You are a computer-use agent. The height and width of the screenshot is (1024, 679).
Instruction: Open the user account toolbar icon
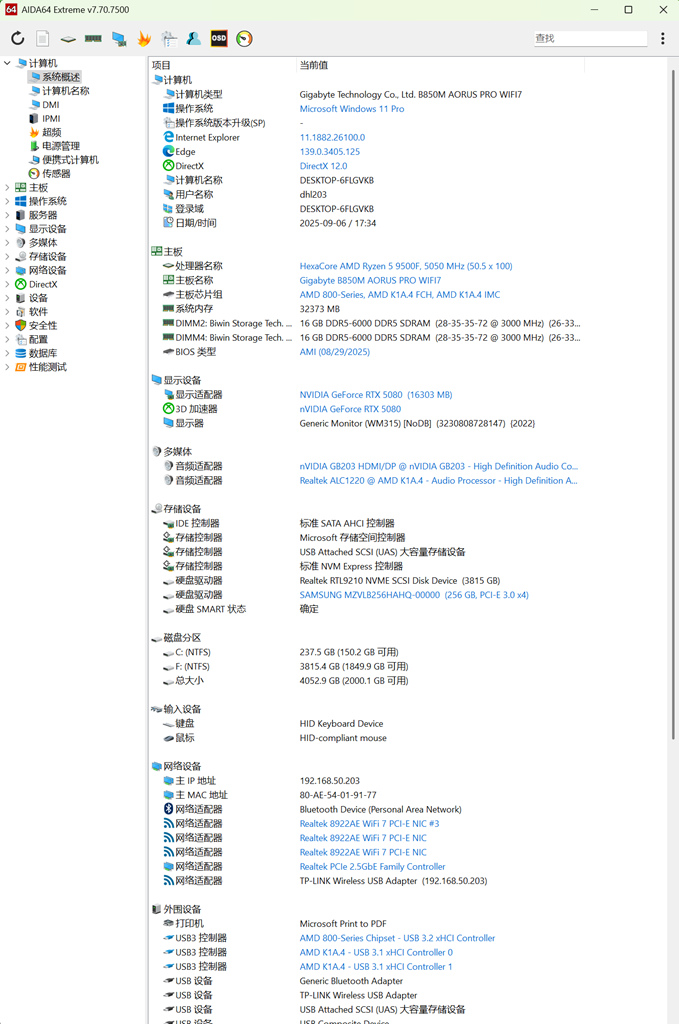[x=194, y=39]
